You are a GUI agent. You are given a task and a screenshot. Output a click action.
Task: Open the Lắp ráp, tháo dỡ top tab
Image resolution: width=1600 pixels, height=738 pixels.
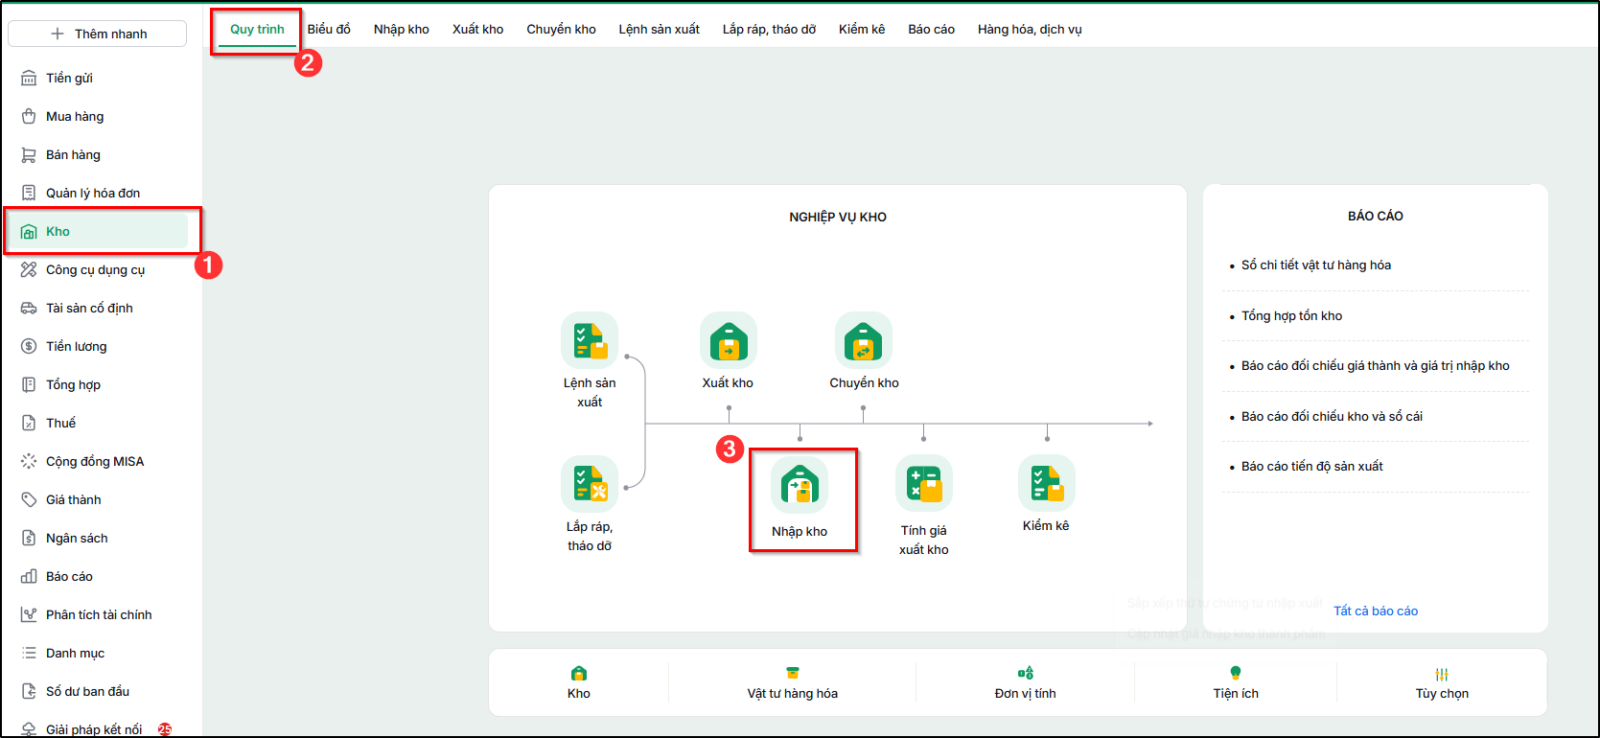[x=769, y=29]
